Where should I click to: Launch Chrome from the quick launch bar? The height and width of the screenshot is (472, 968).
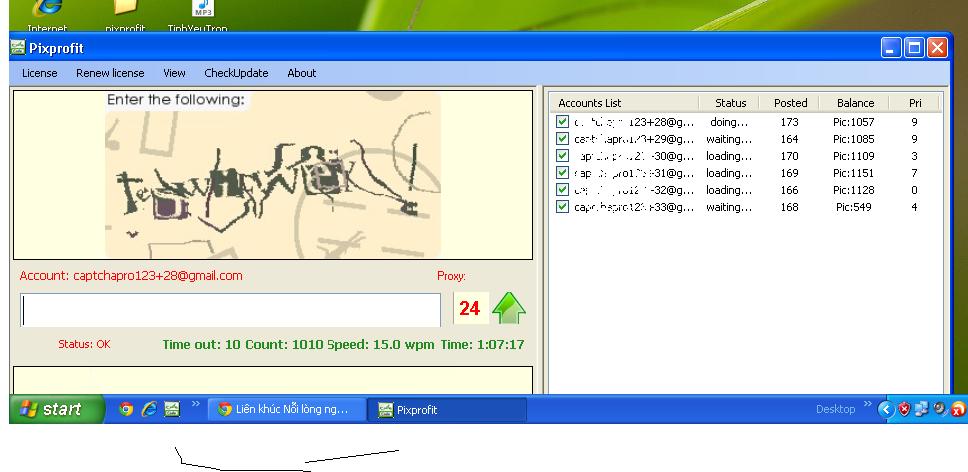click(126, 409)
